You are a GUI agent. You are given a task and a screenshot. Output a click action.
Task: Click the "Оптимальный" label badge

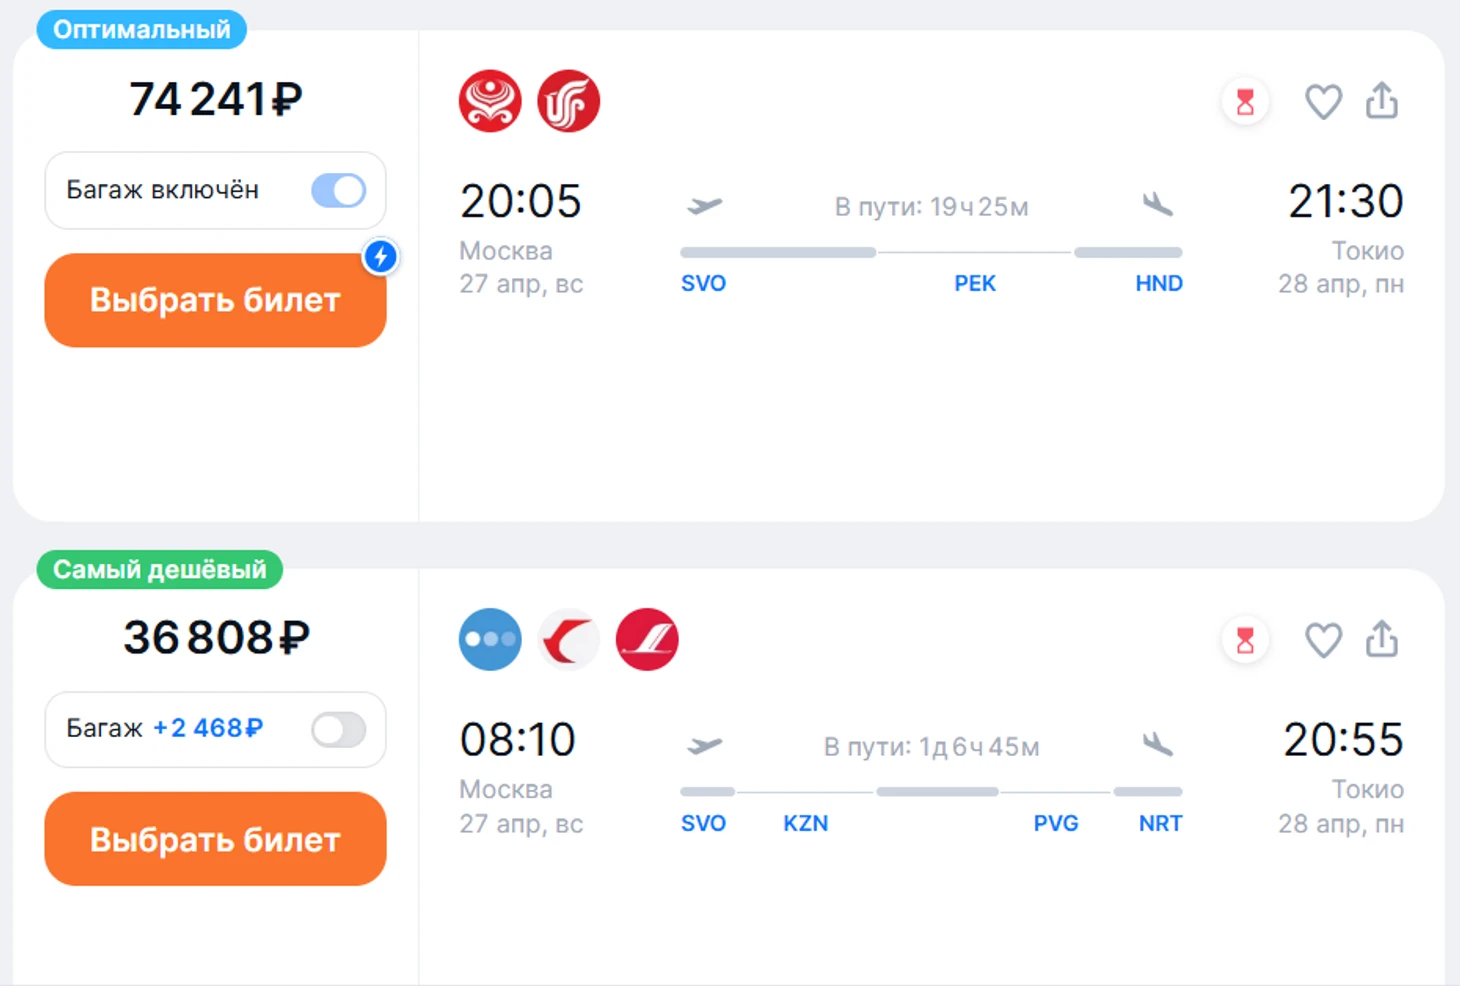click(x=141, y=30)
